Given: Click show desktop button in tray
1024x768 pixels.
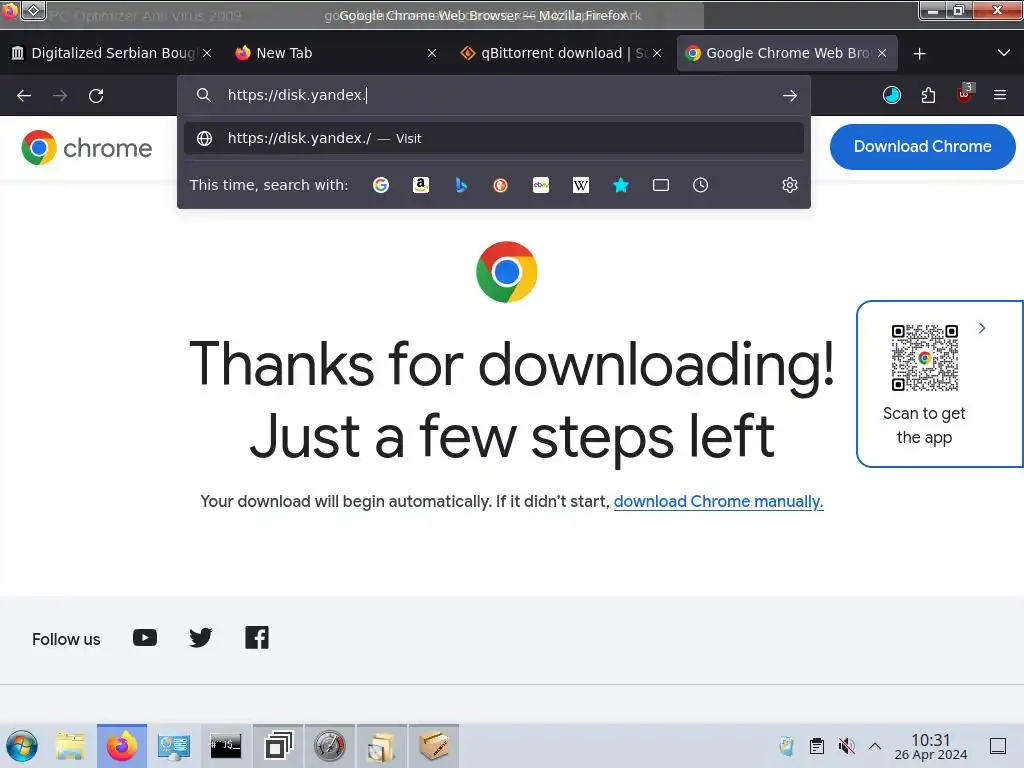Looking at the screenshot, I should point(998,746).
